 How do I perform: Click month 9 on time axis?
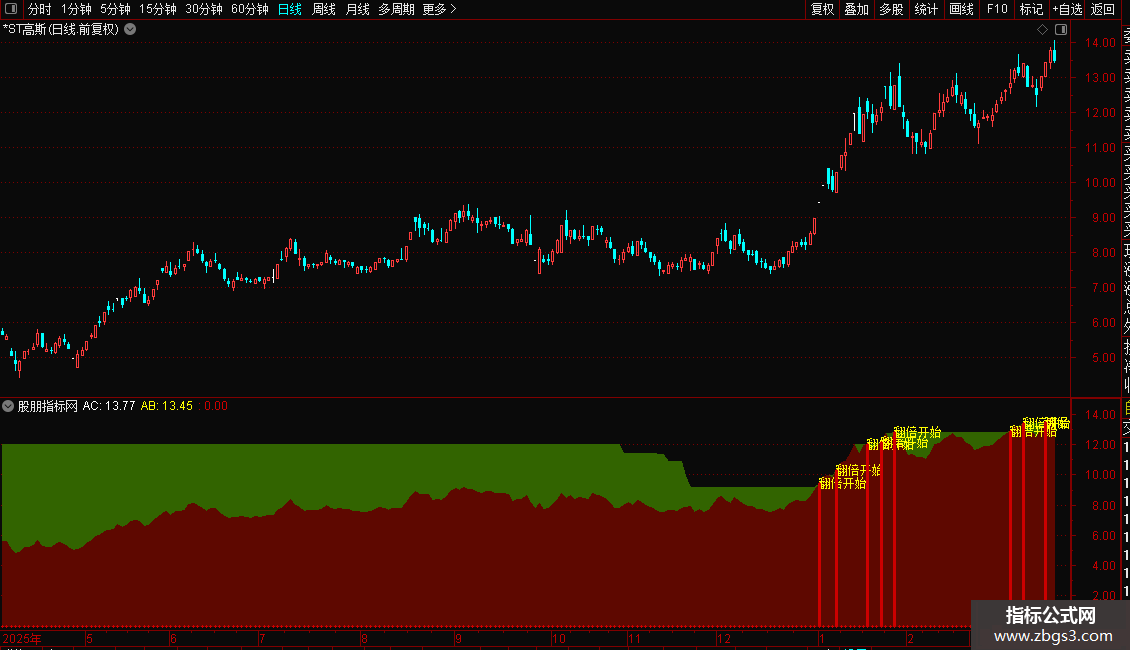458,639
